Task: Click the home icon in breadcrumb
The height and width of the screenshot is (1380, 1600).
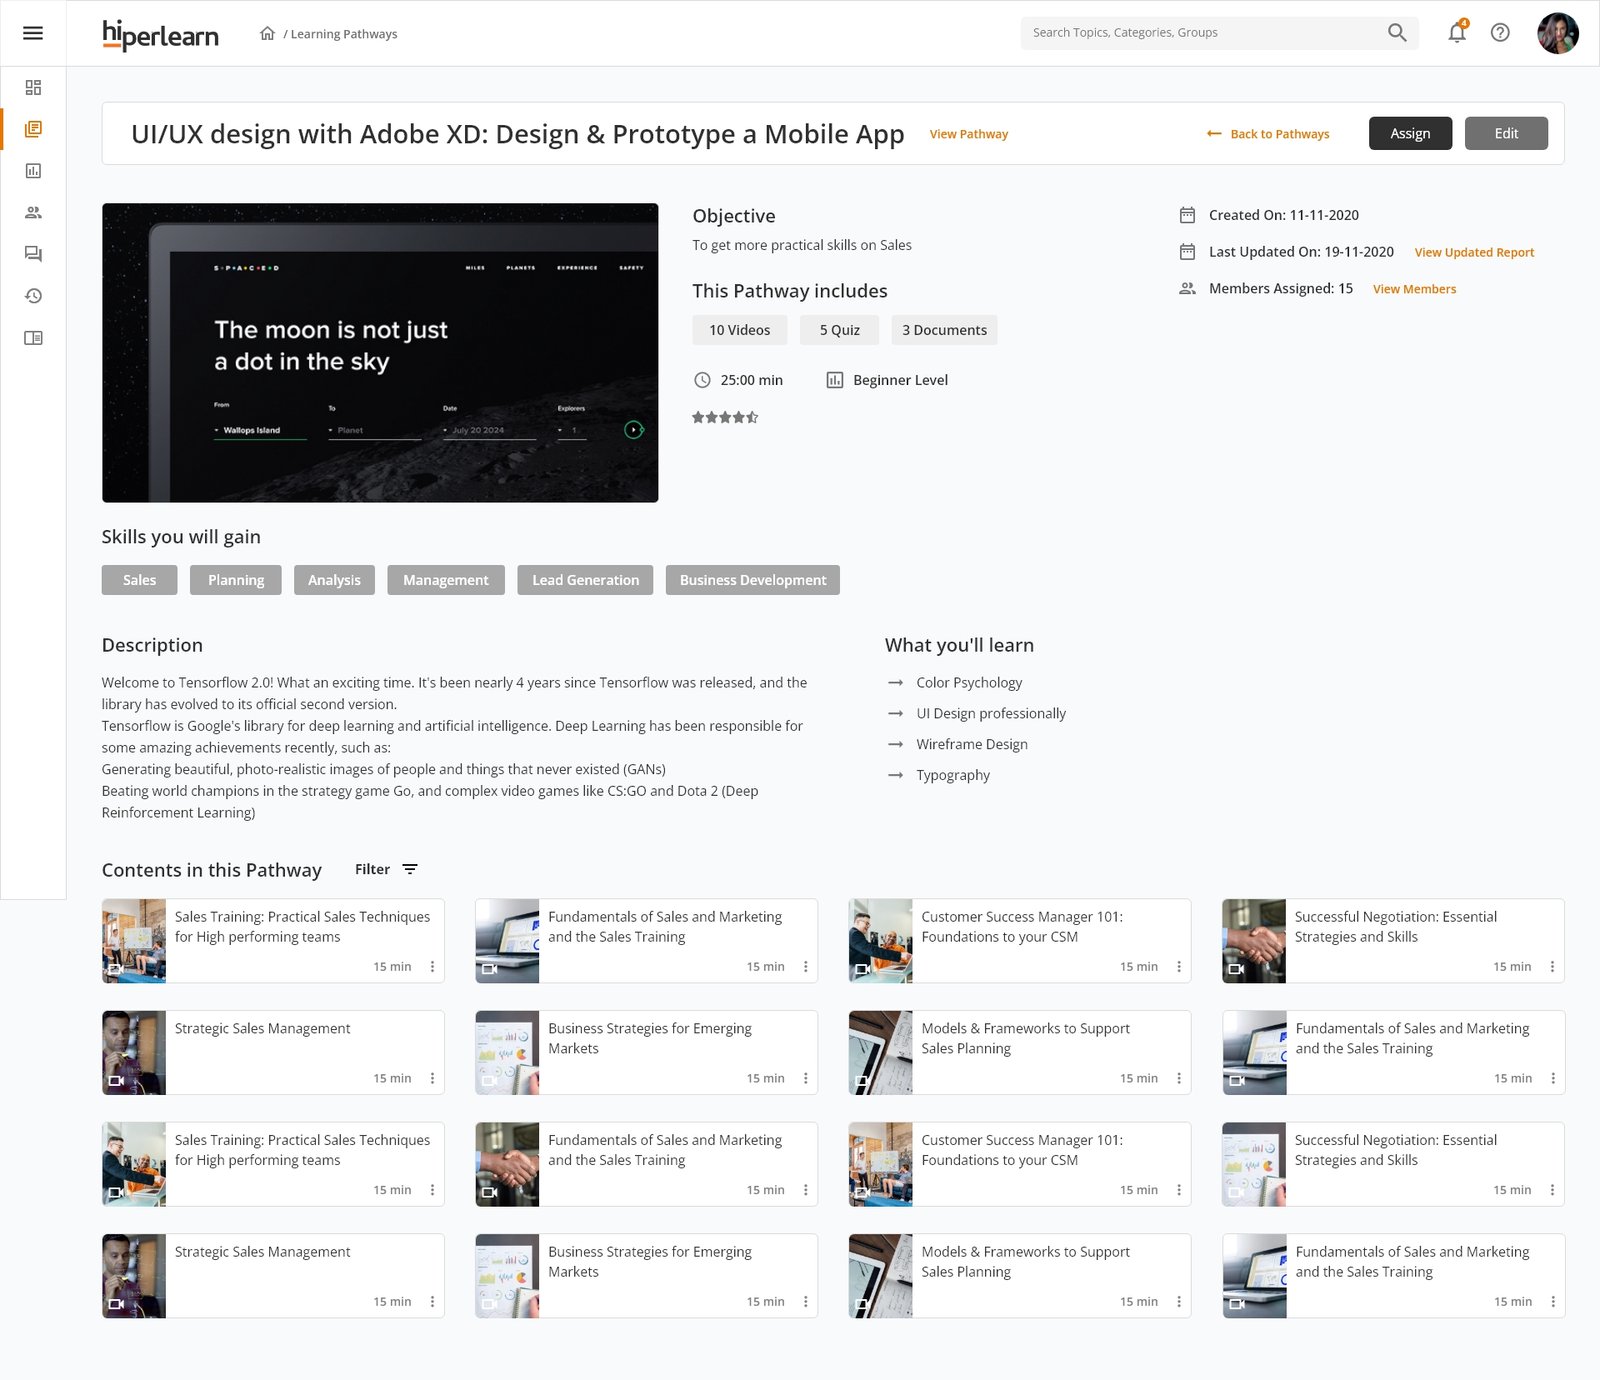Action: point(267,34)
